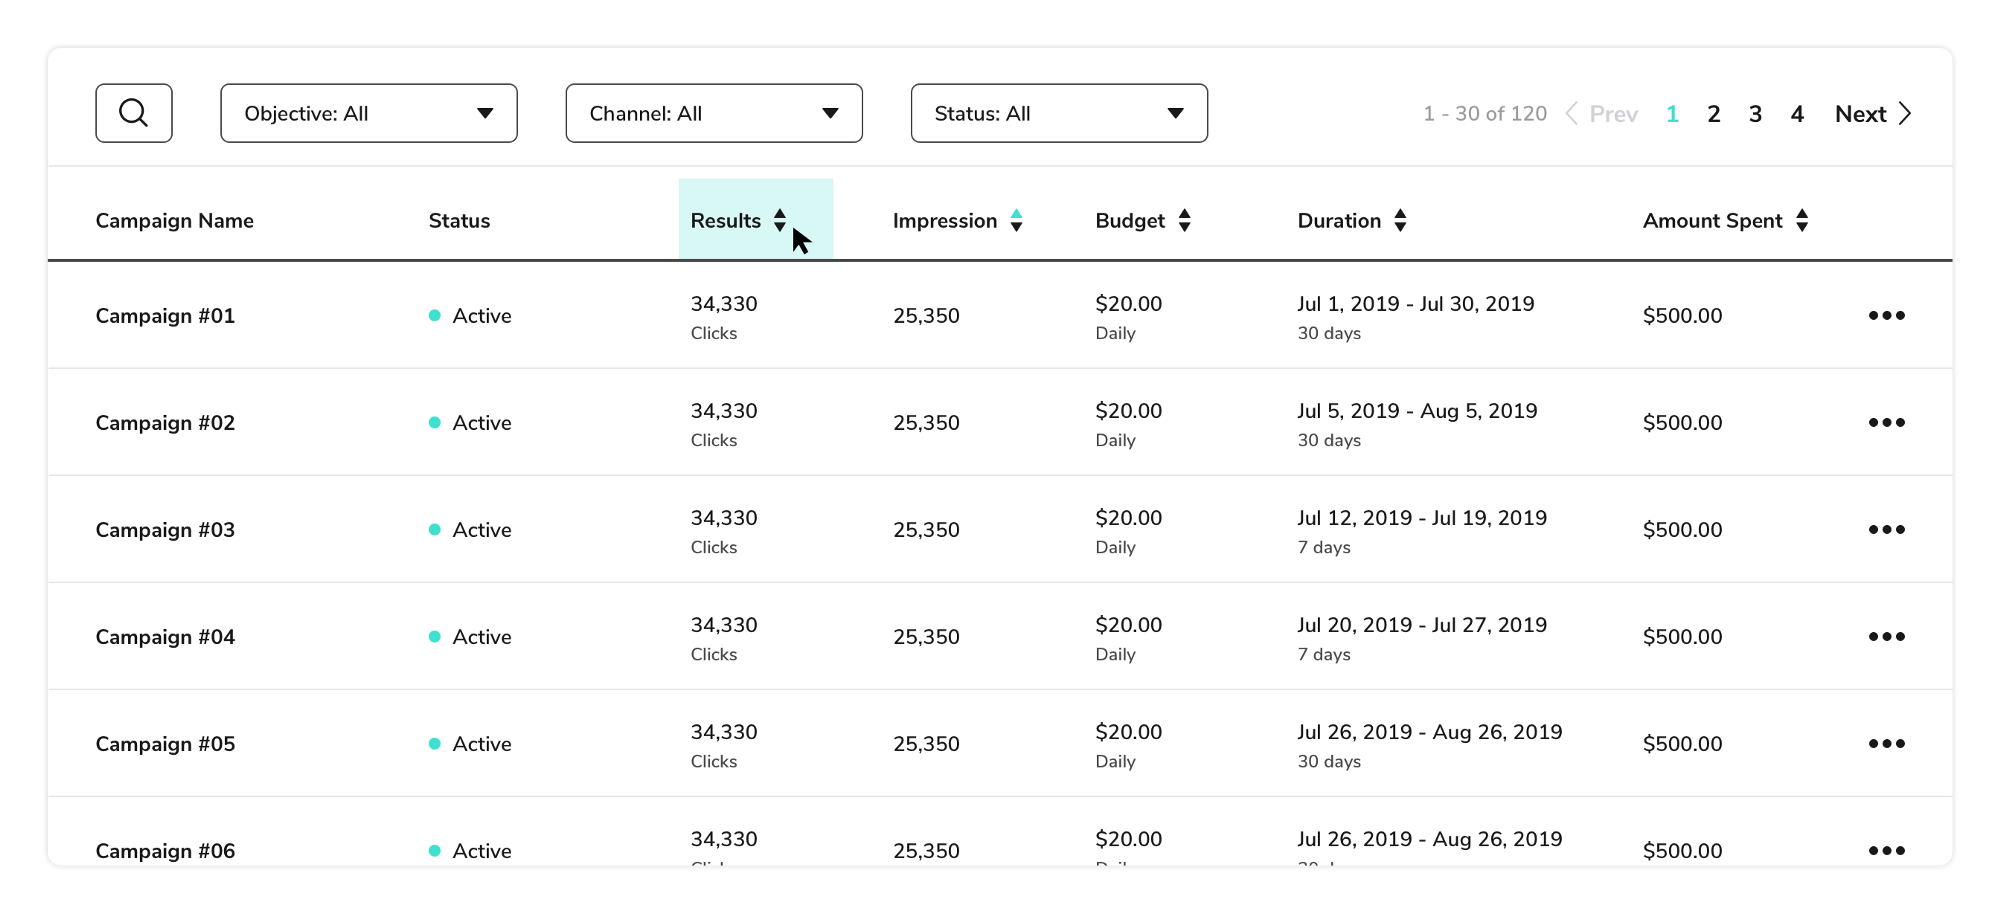Open the three-dot menu for Campaign #05
The height and width of the screenshot is (913, 2000).
tap(1886, 744)
